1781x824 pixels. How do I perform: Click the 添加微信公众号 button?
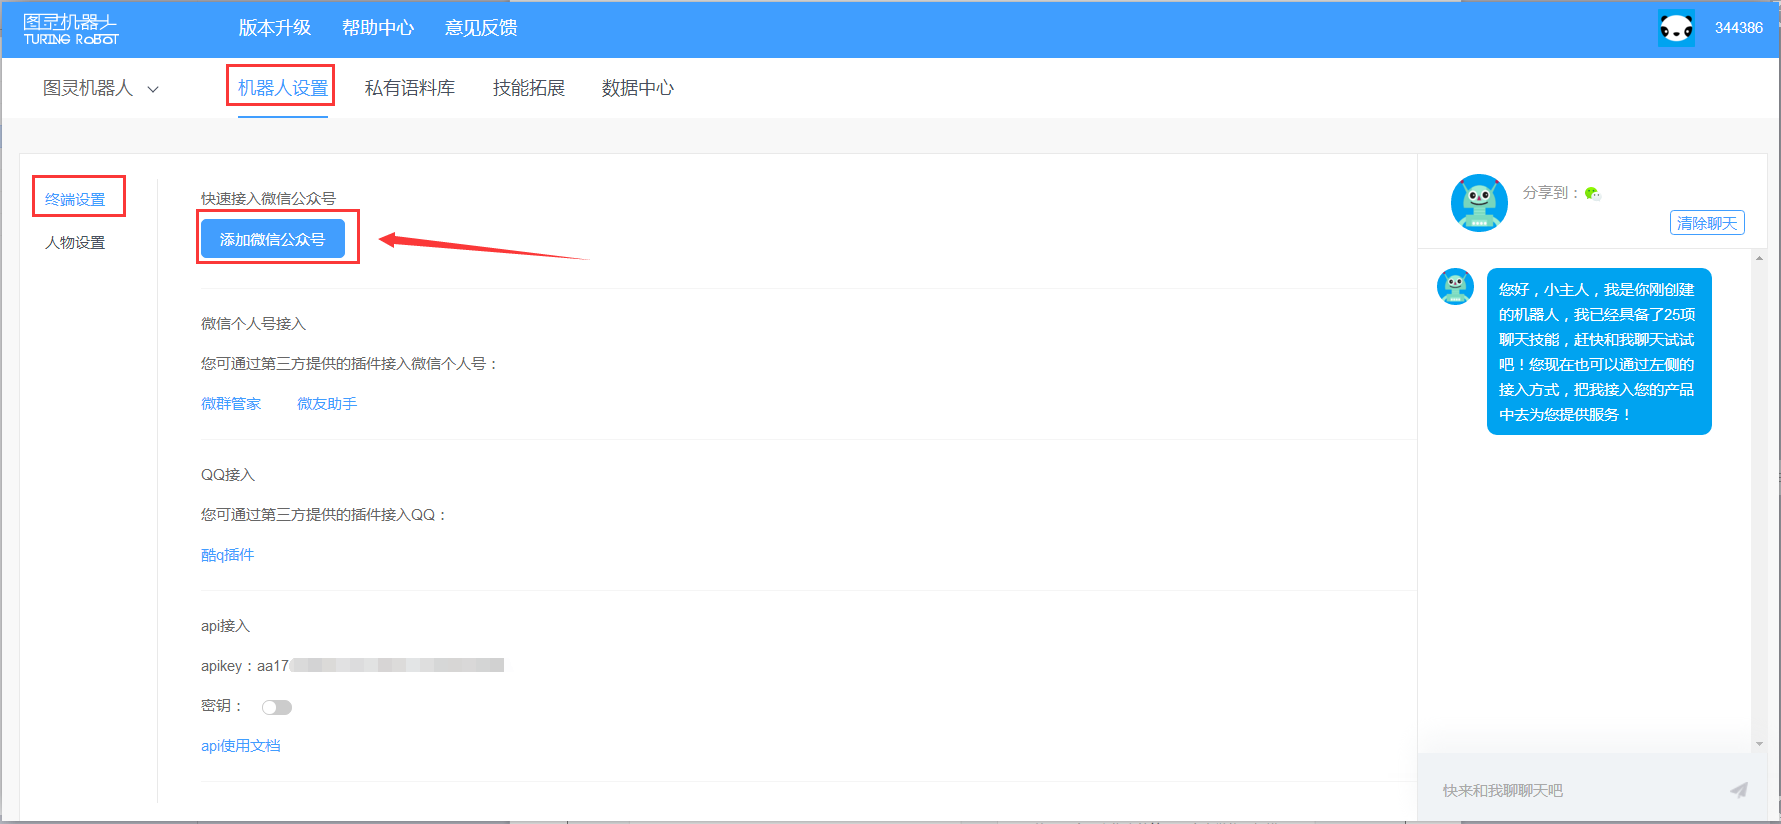(273, 239)
